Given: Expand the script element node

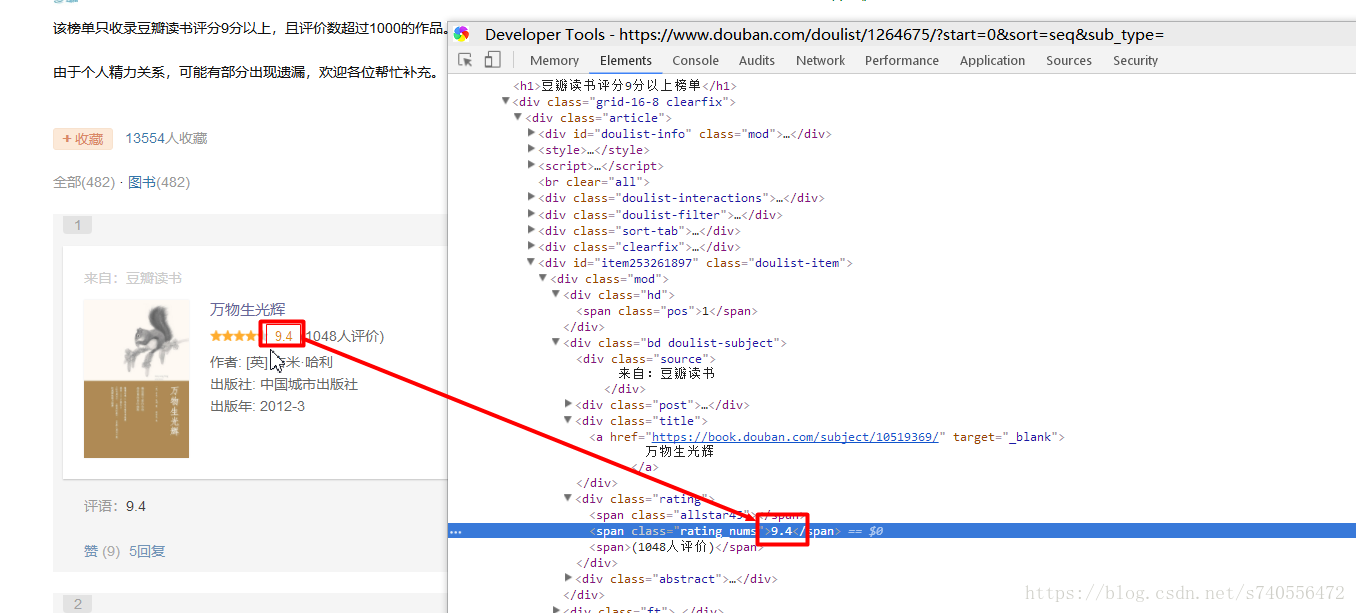Looking at the screenshot, I should click(531, 166).
